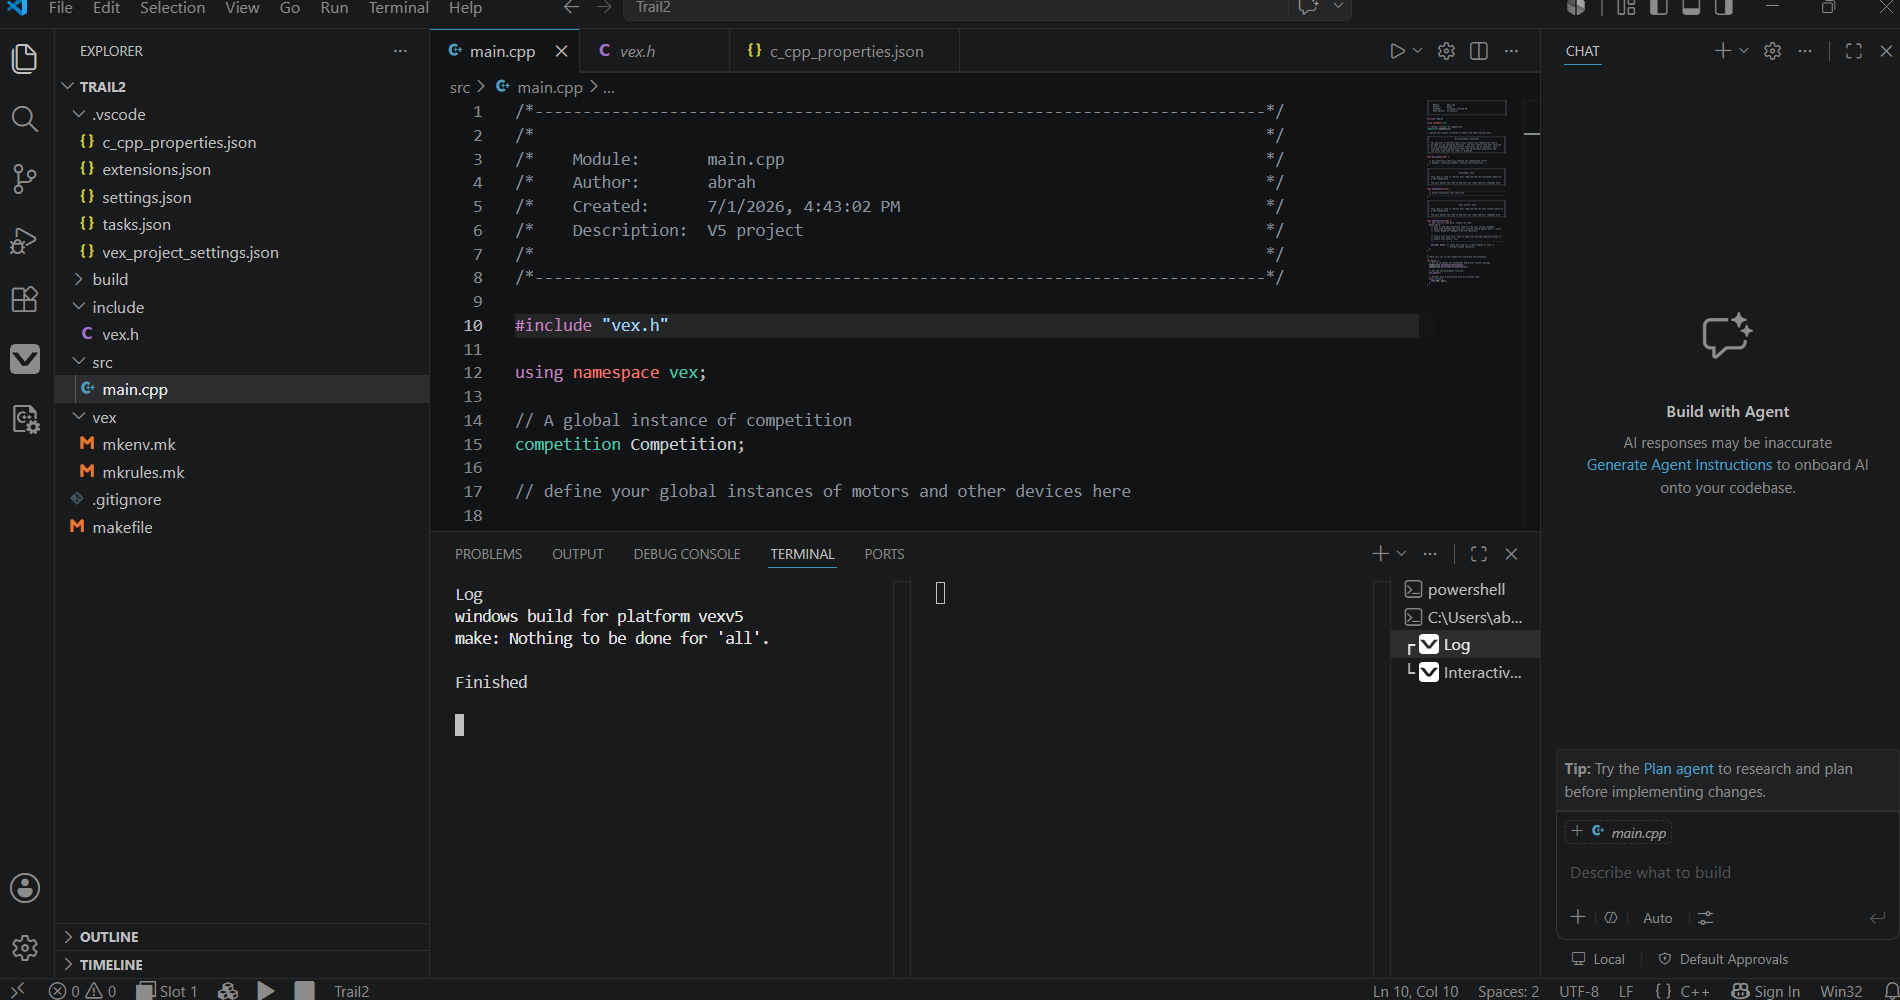
Task: Open new terminal launch profile dropdown
Action: point(1402,554)
